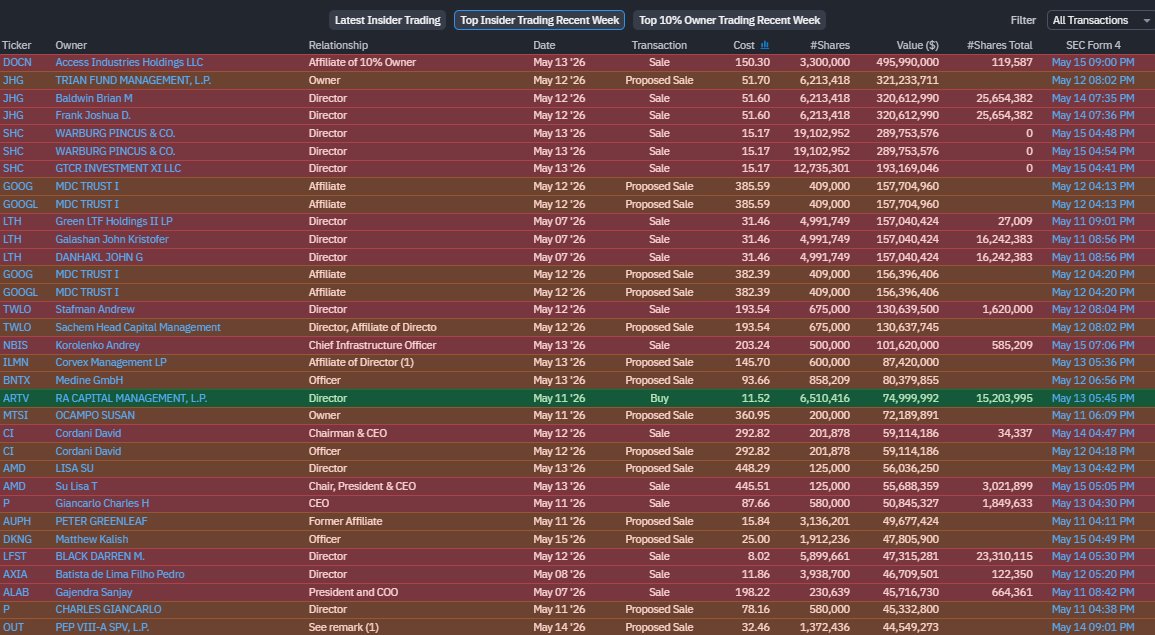Open the Cost column chart icon
Screen dimensions: 1155x635
pos(765,45)
